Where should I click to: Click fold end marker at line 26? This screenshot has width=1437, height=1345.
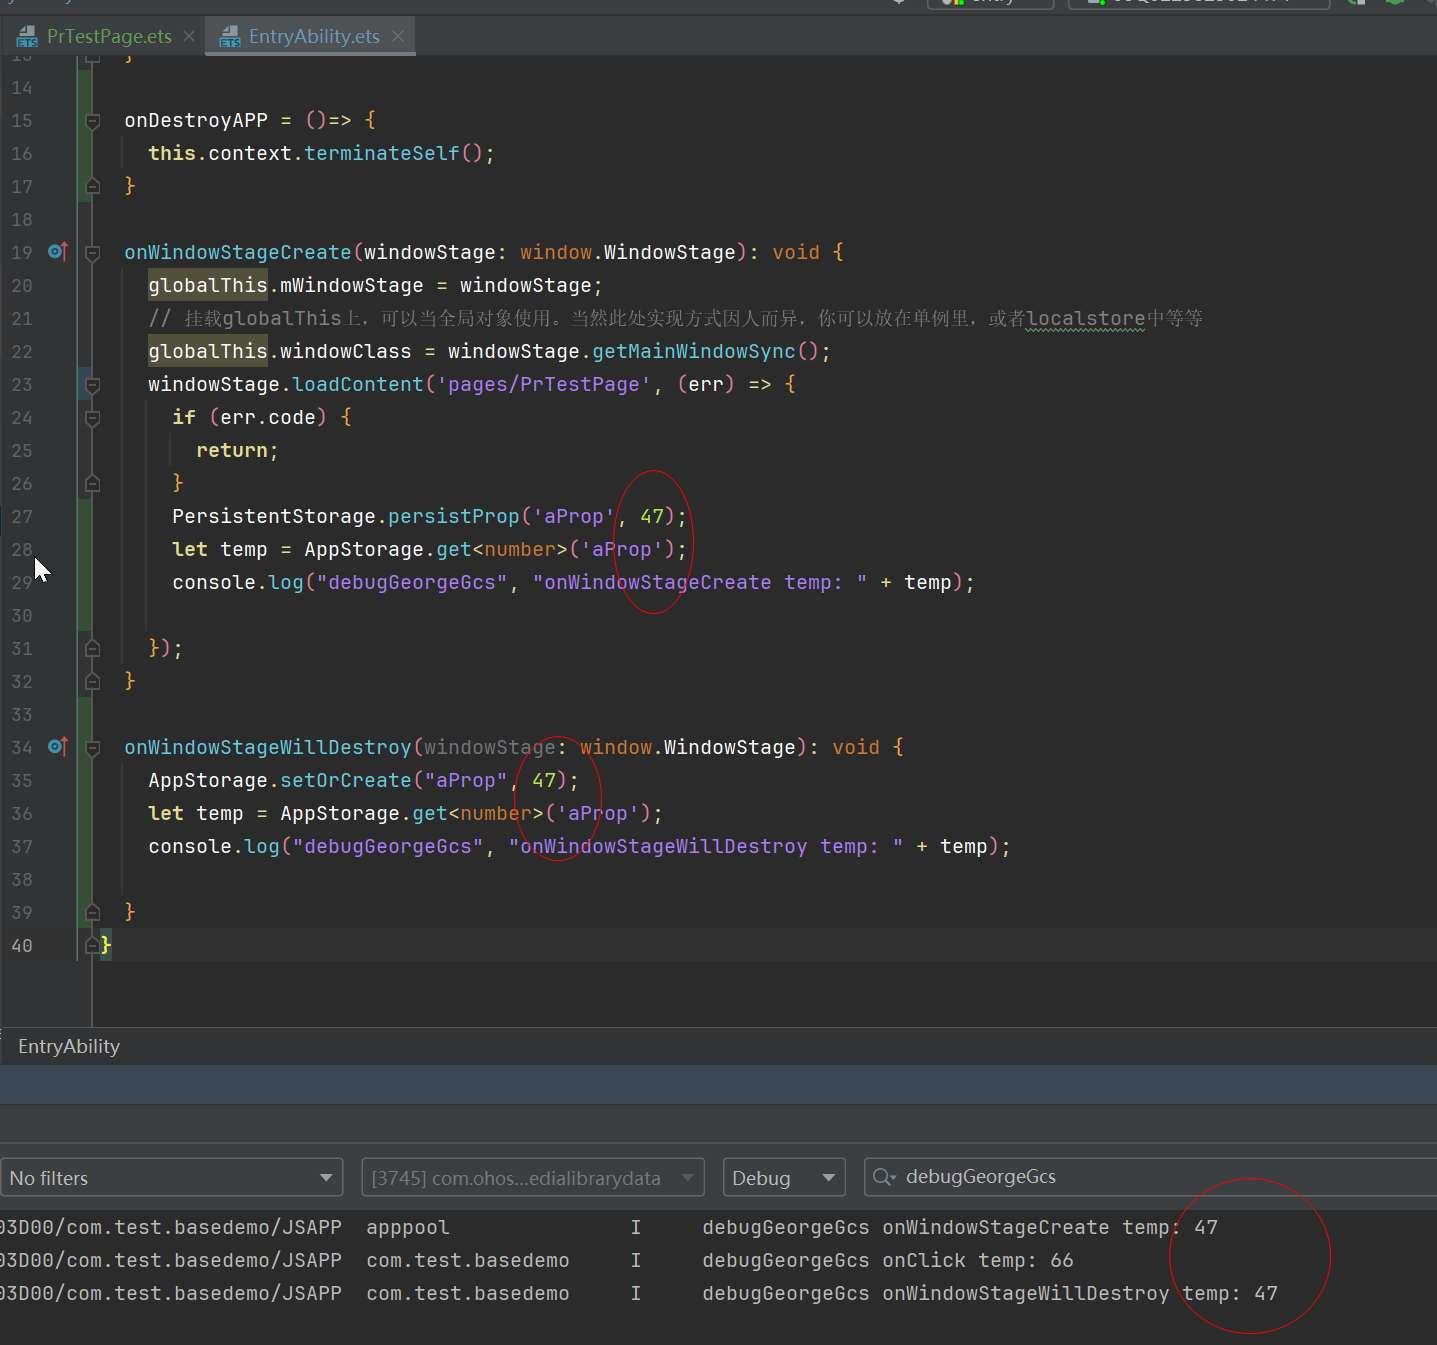pos(92,483)
